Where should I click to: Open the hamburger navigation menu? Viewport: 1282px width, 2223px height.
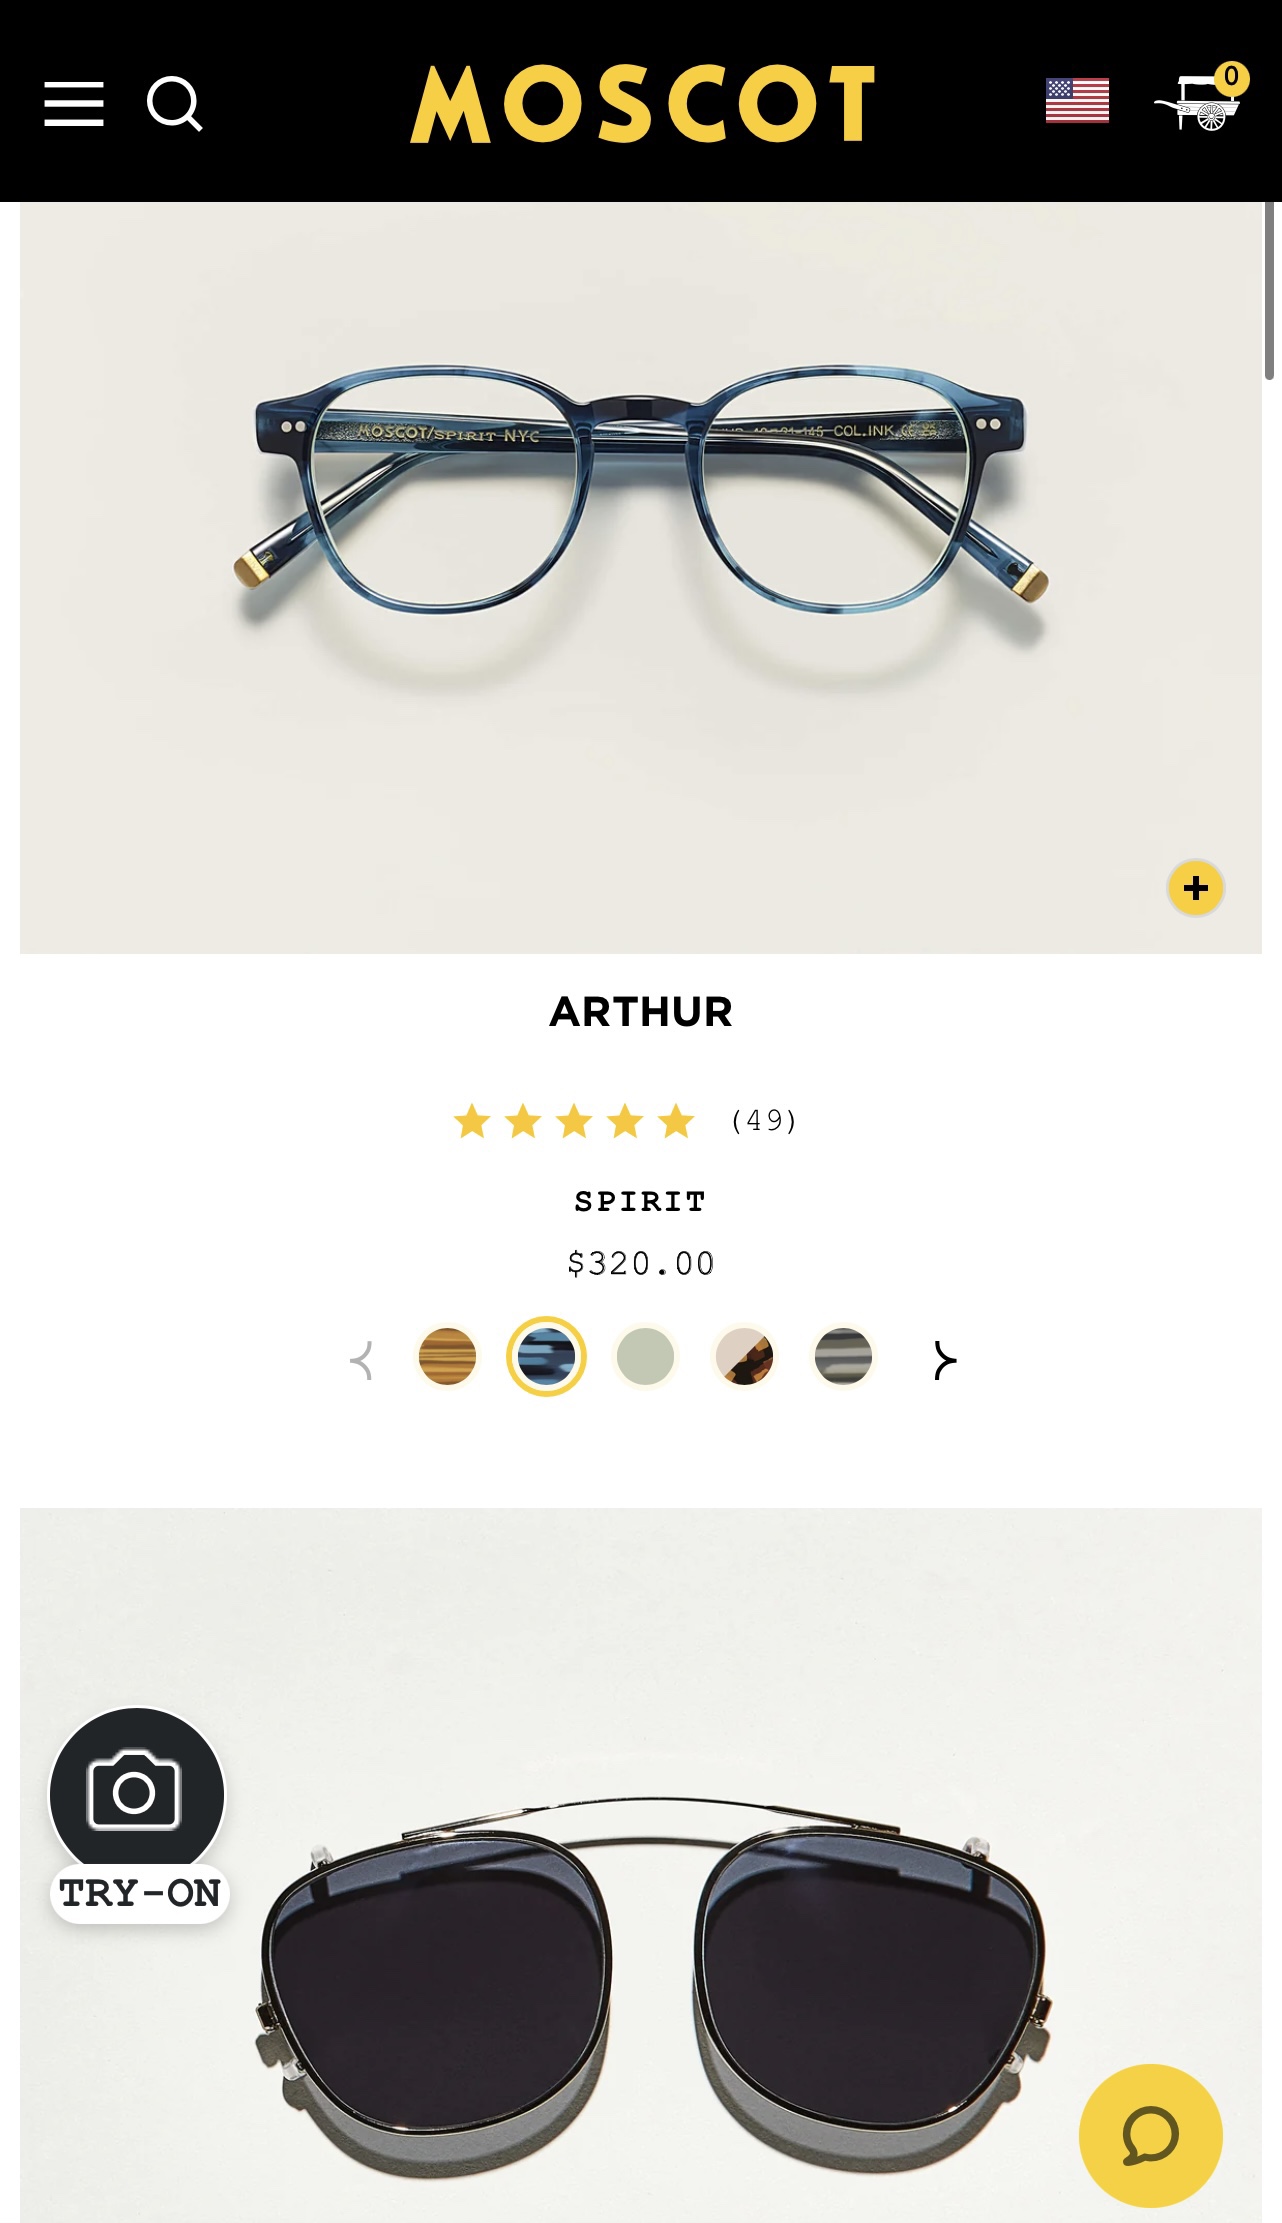click(74, 104)
